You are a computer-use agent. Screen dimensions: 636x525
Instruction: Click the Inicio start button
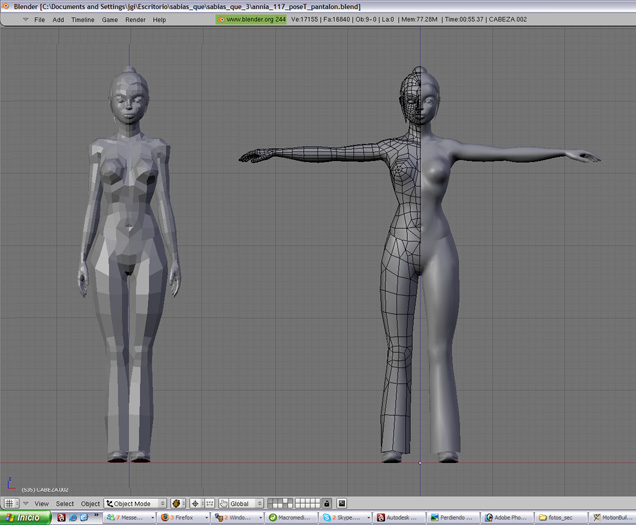point(24,518)
